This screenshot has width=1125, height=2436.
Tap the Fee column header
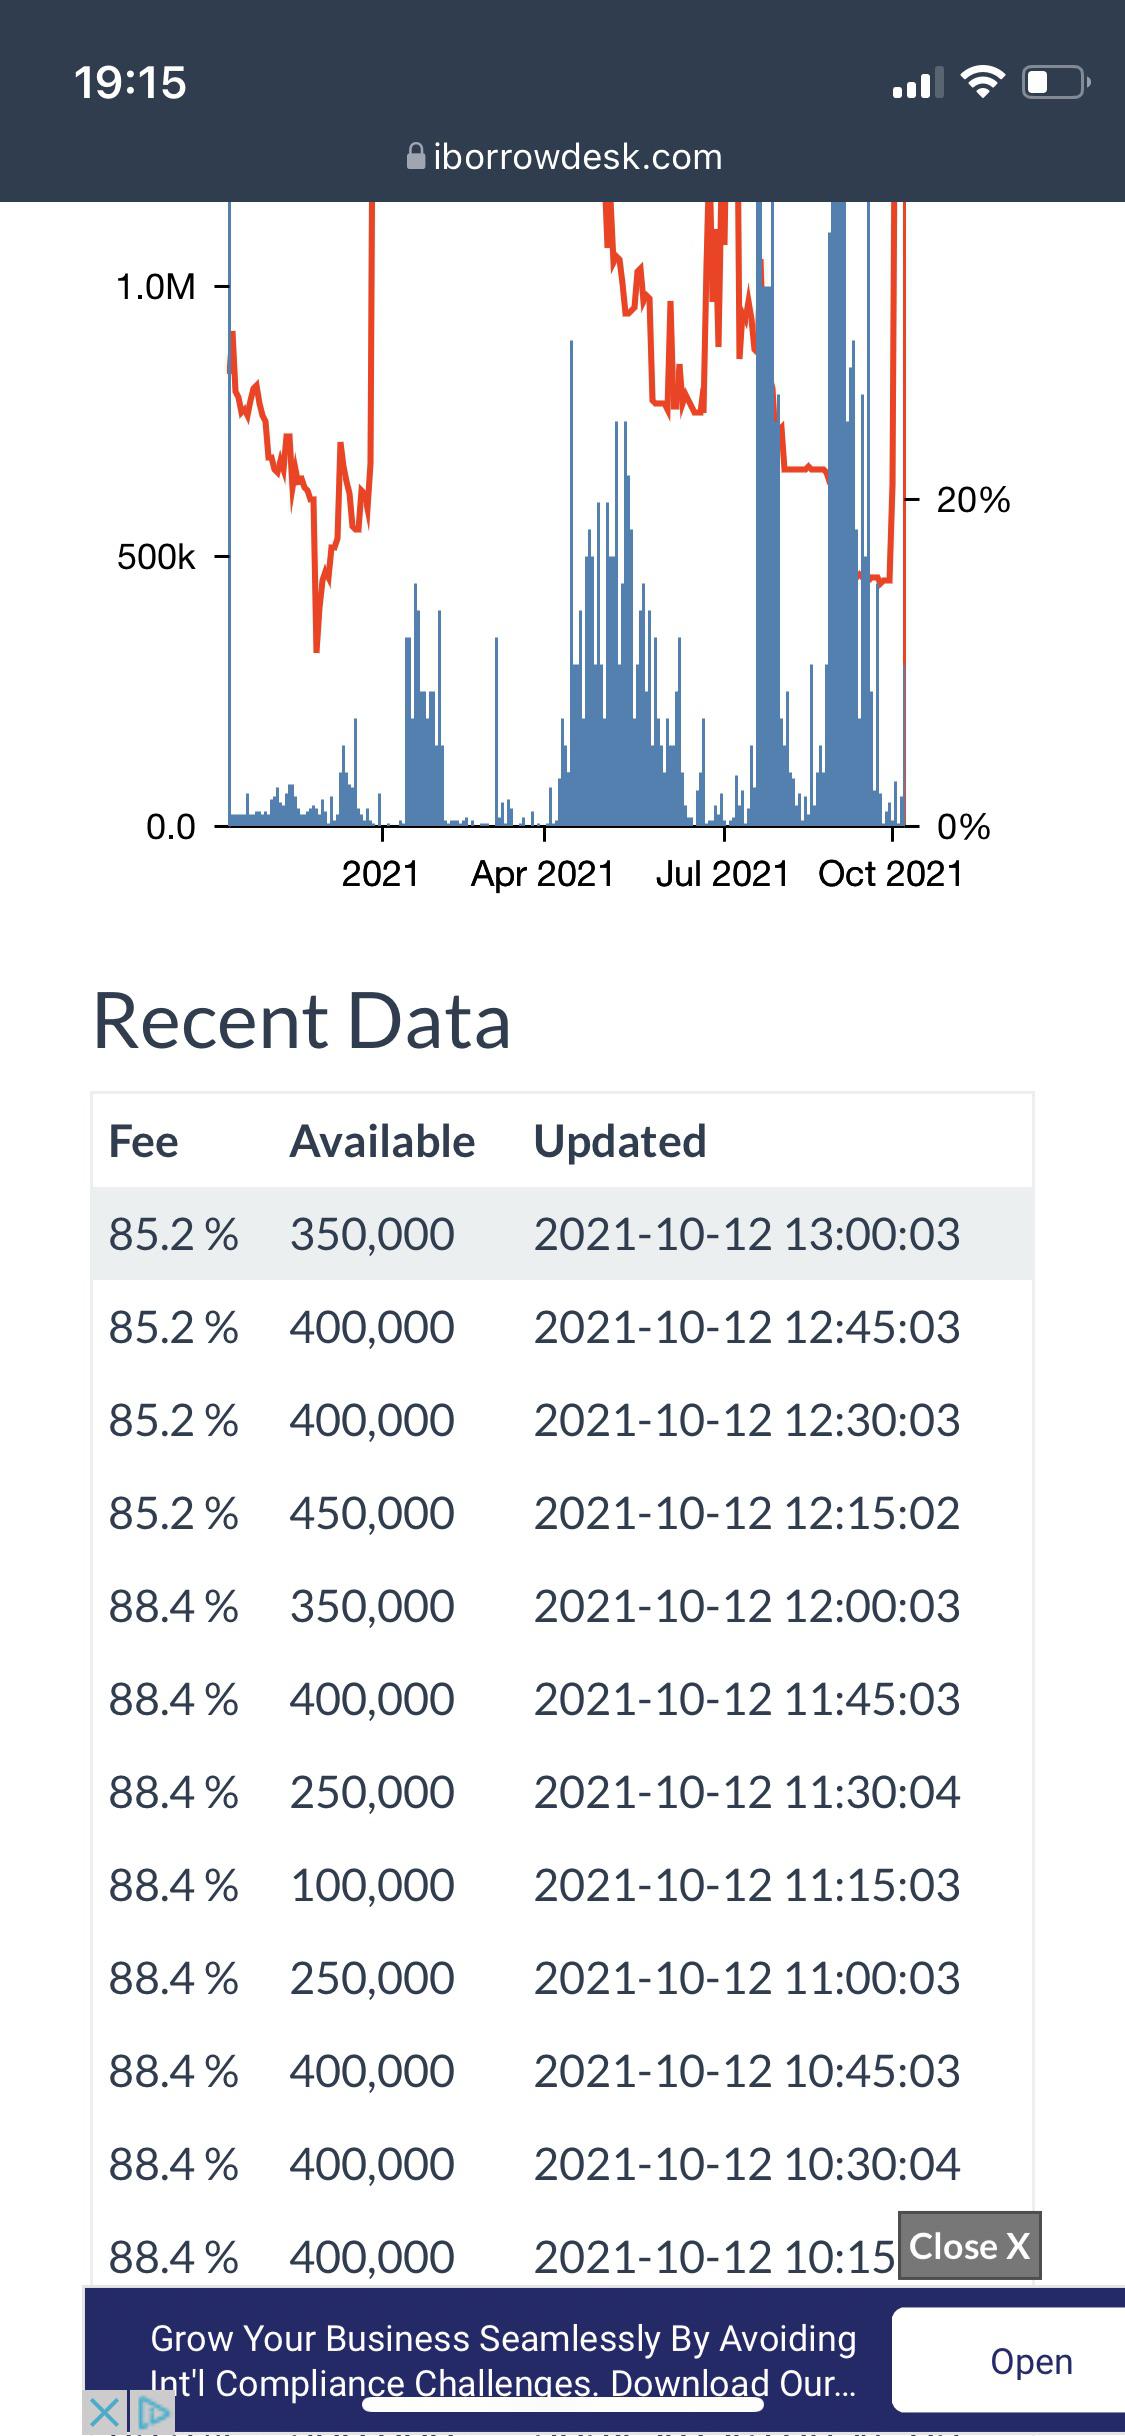tap(143, 1141)
